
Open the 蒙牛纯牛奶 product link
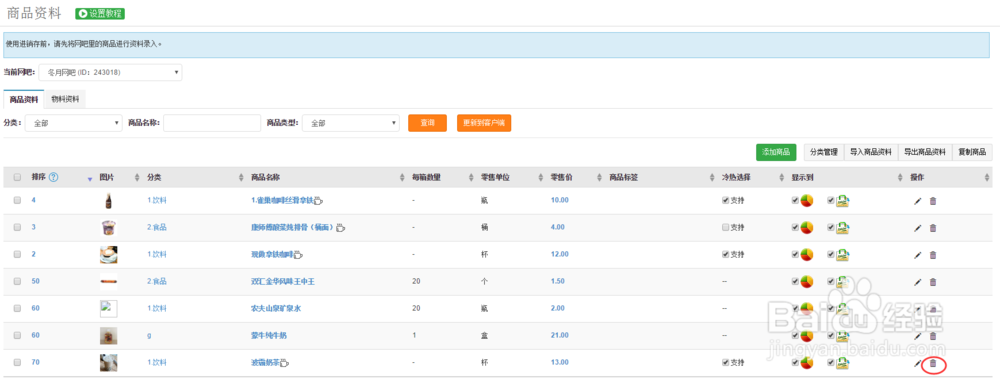pos(268,335)
